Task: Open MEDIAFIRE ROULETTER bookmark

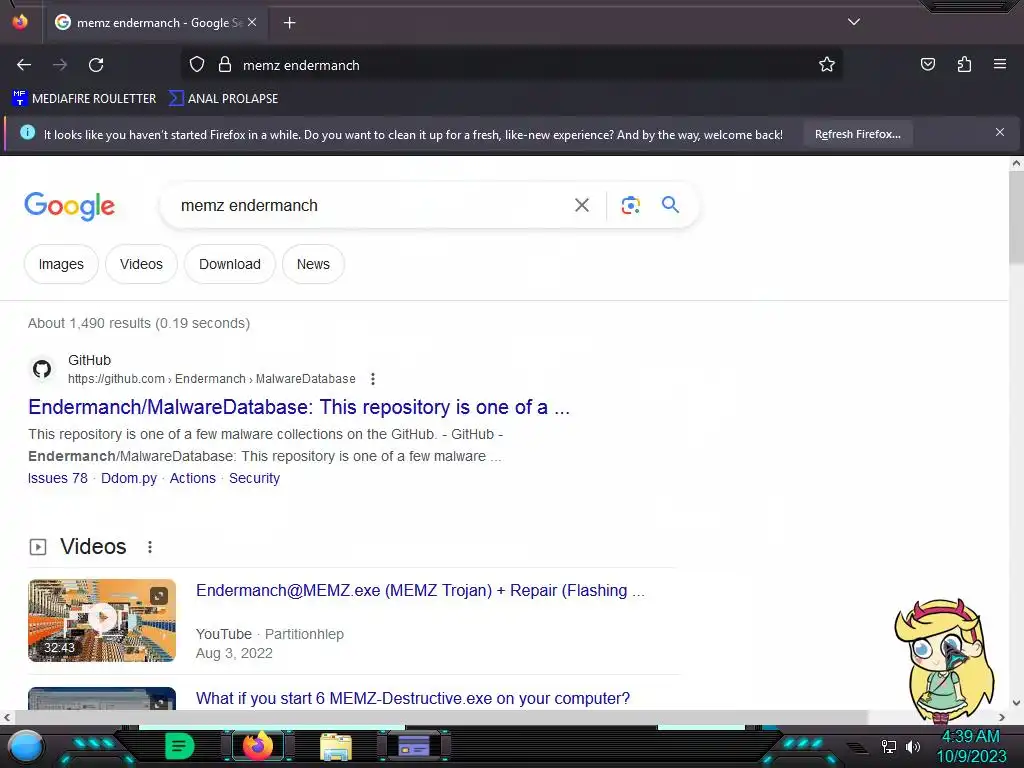Action: pos(84,99)
